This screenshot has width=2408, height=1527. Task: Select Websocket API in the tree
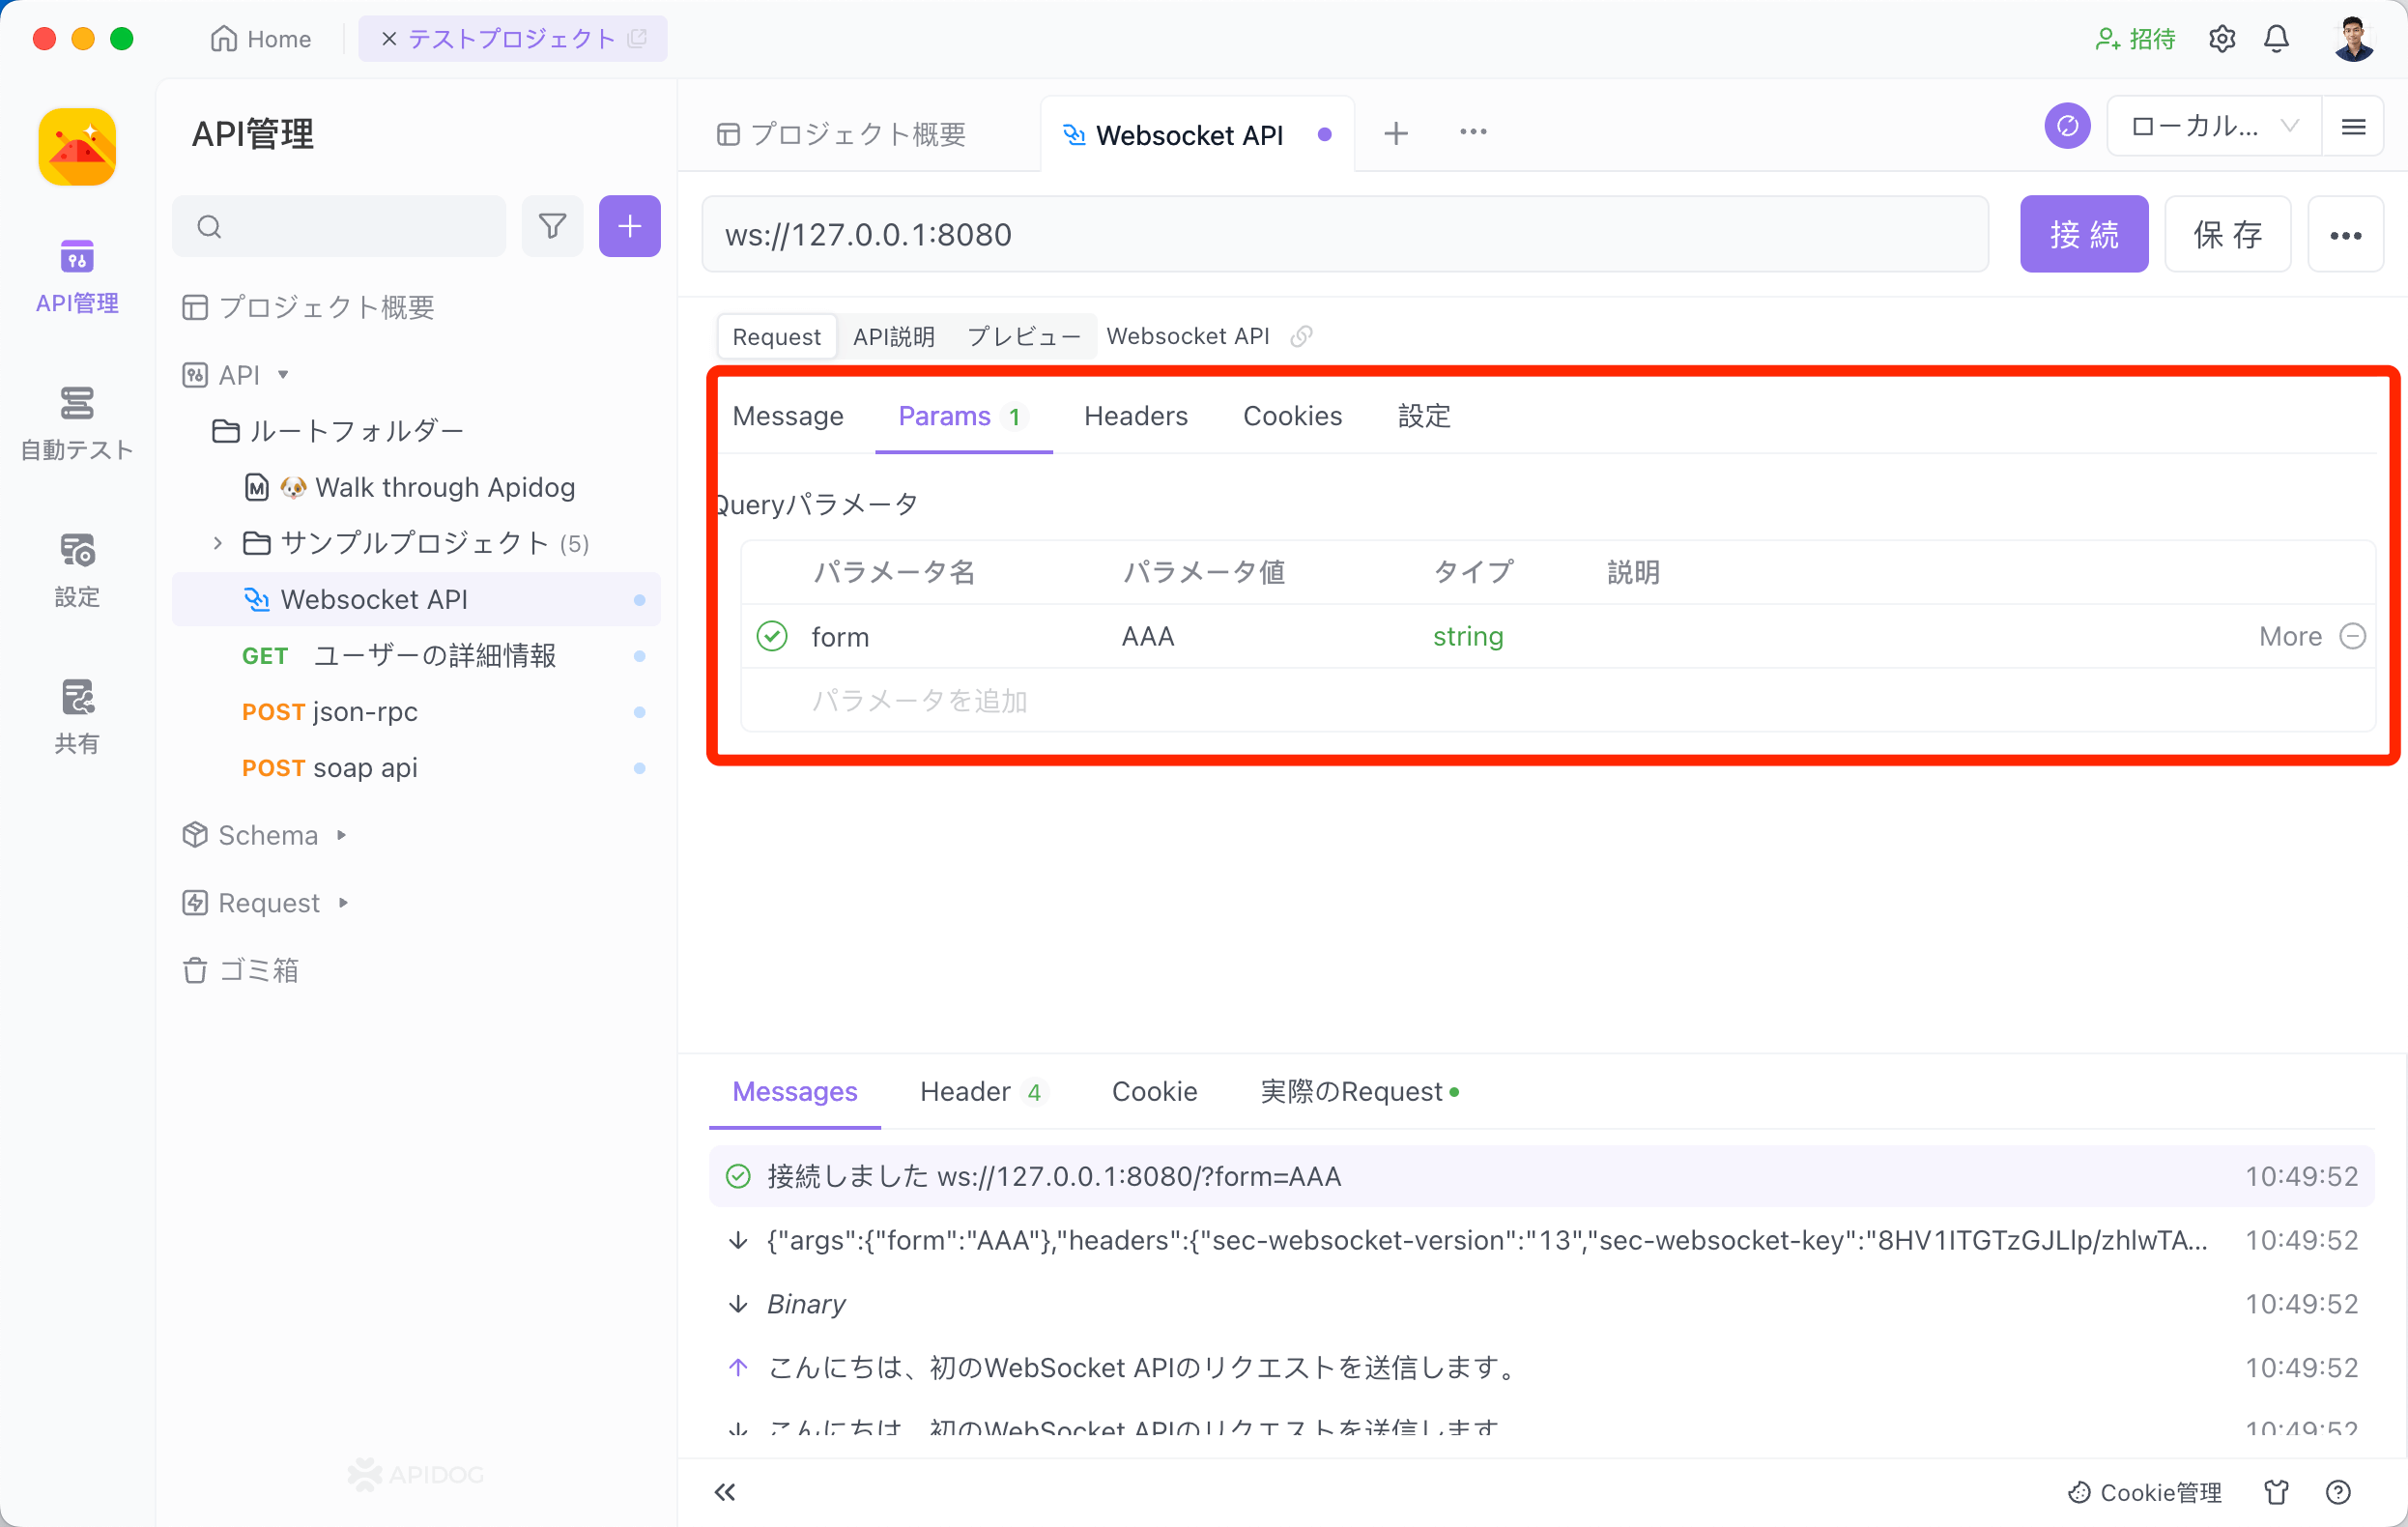point(416,599)
